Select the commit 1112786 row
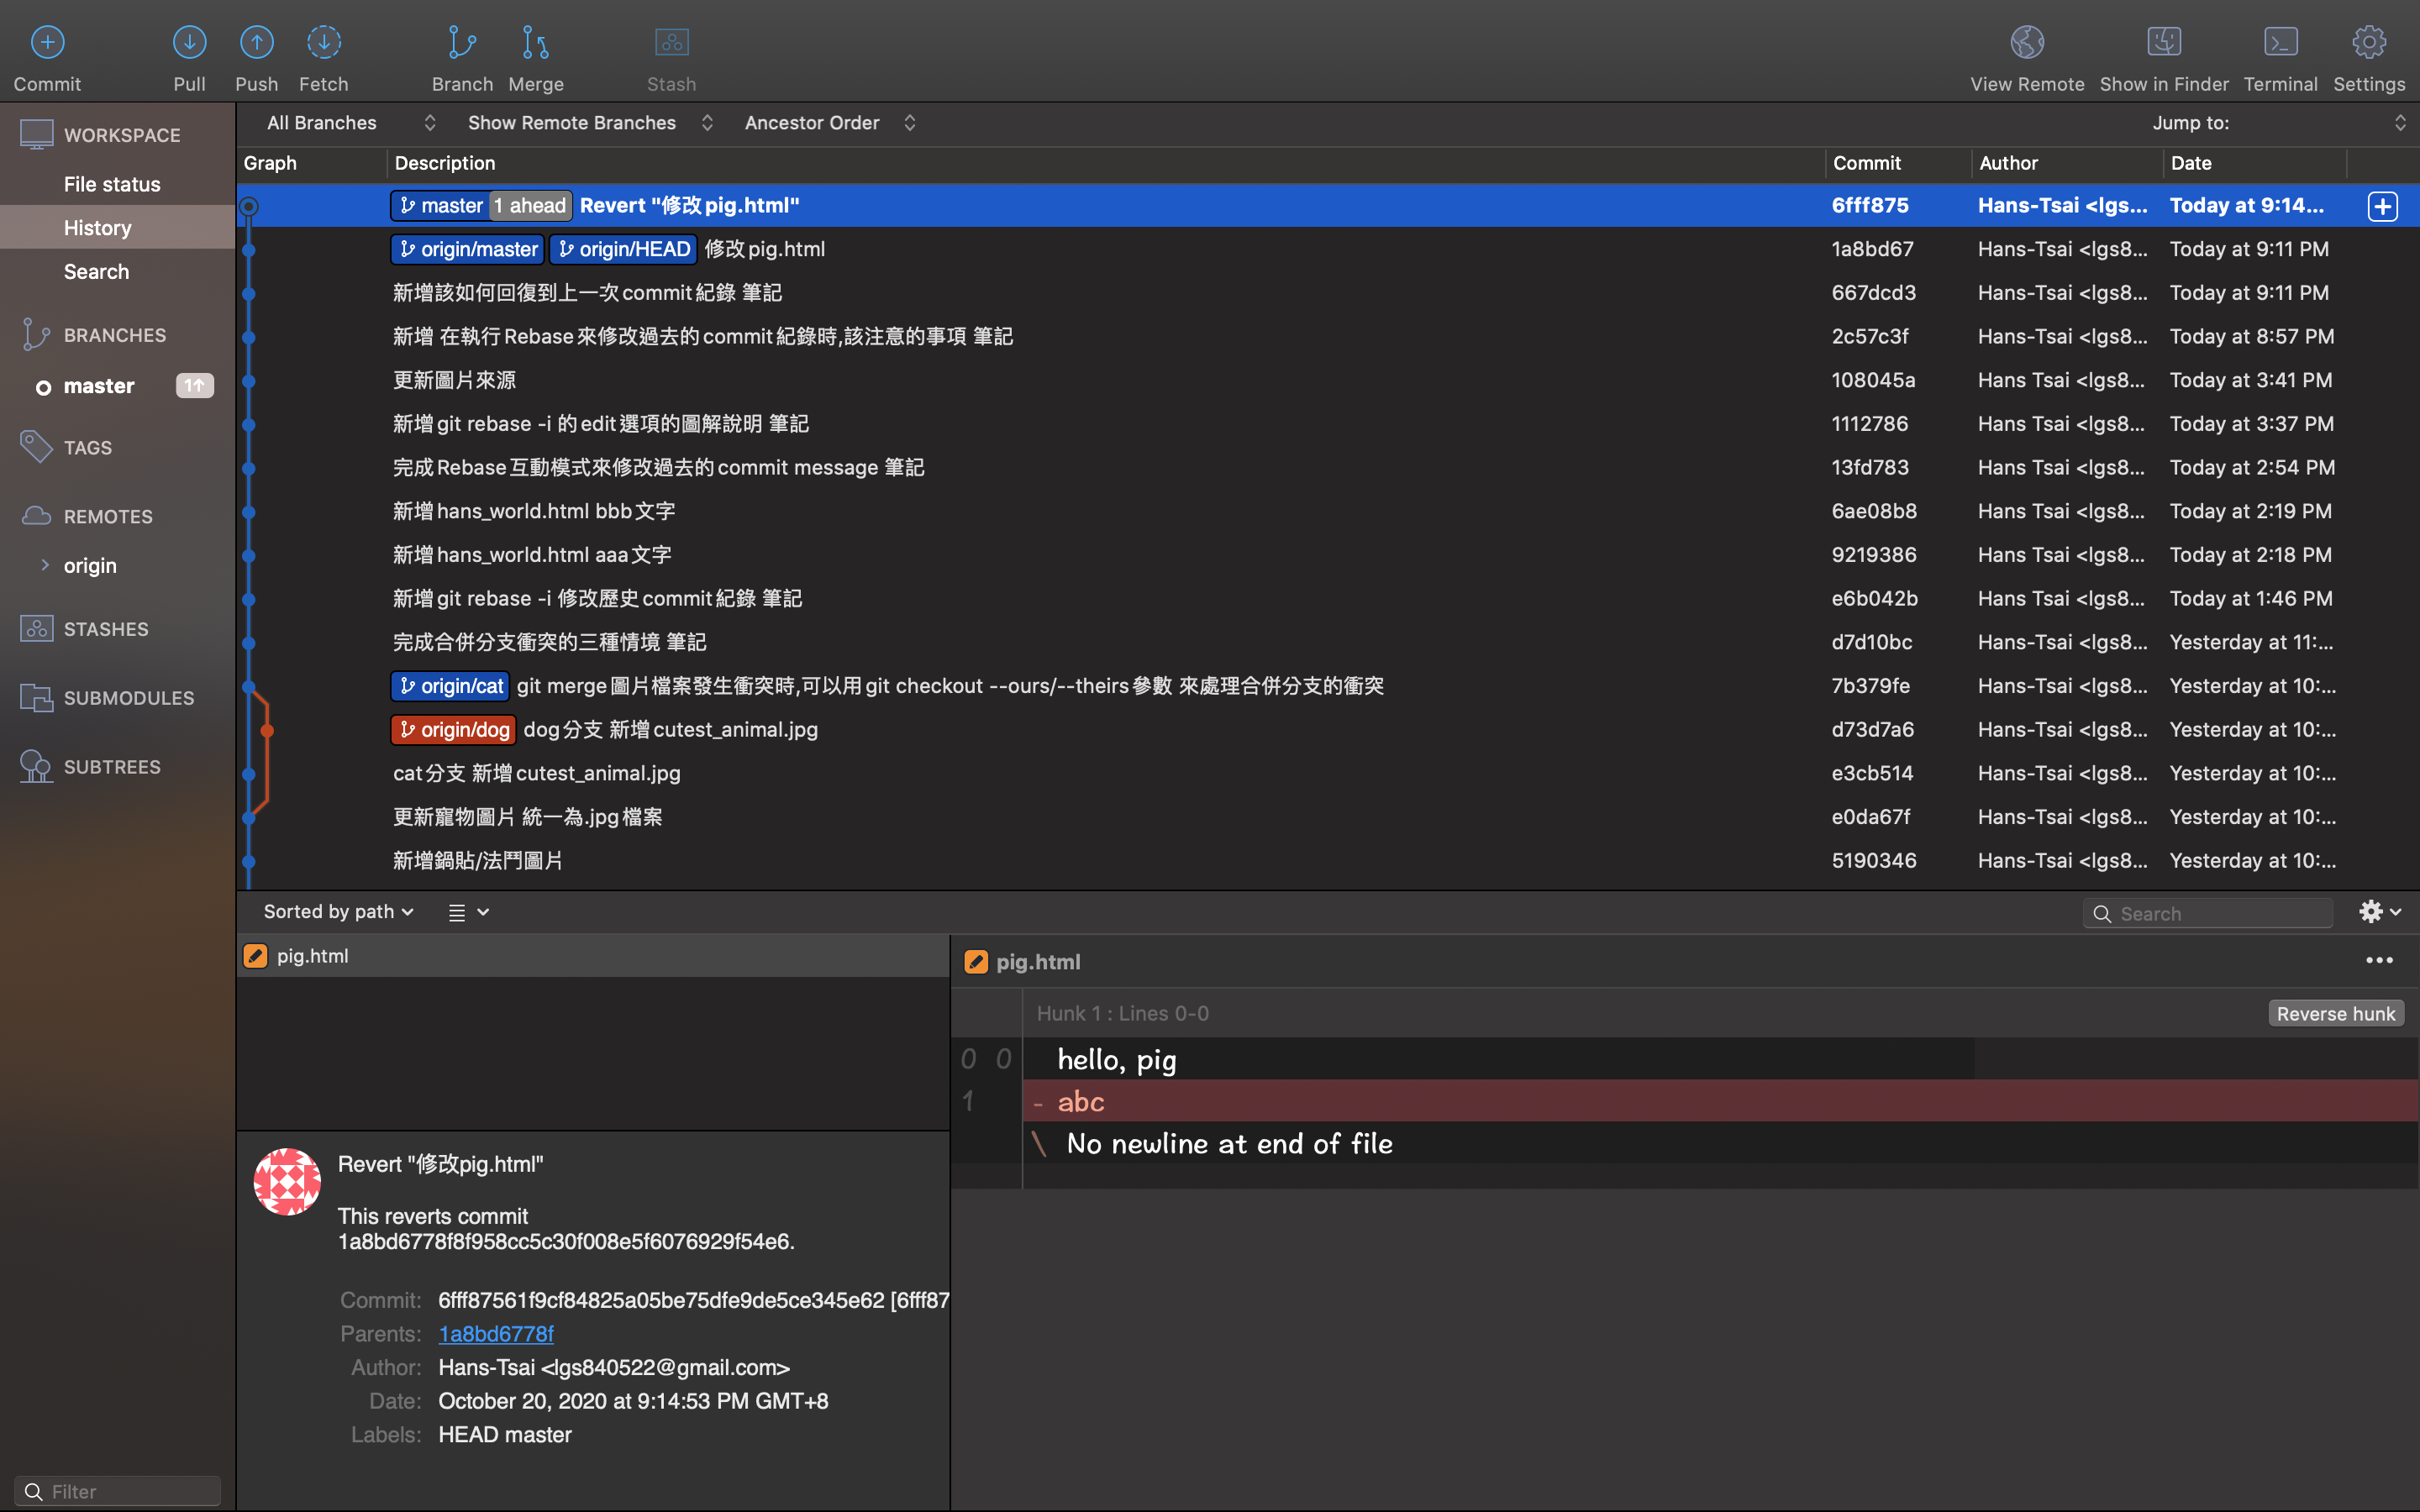Viewport: 2420px width, 1512px height. click(x=1328, y=424)
